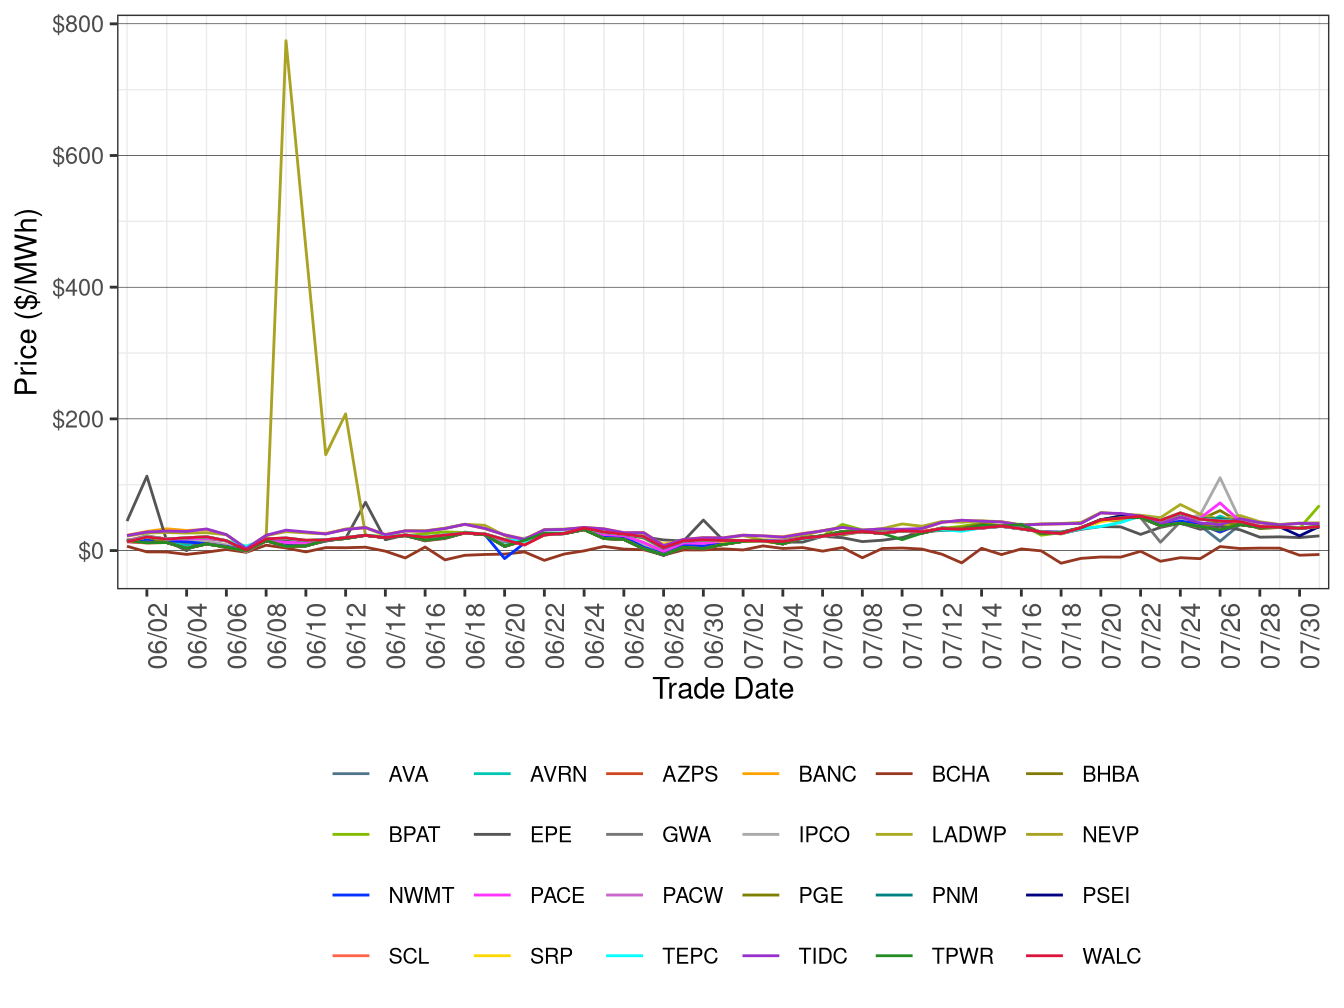Click the SRP legend label
Screen dimensions: 1344x1008
(551, 957)
